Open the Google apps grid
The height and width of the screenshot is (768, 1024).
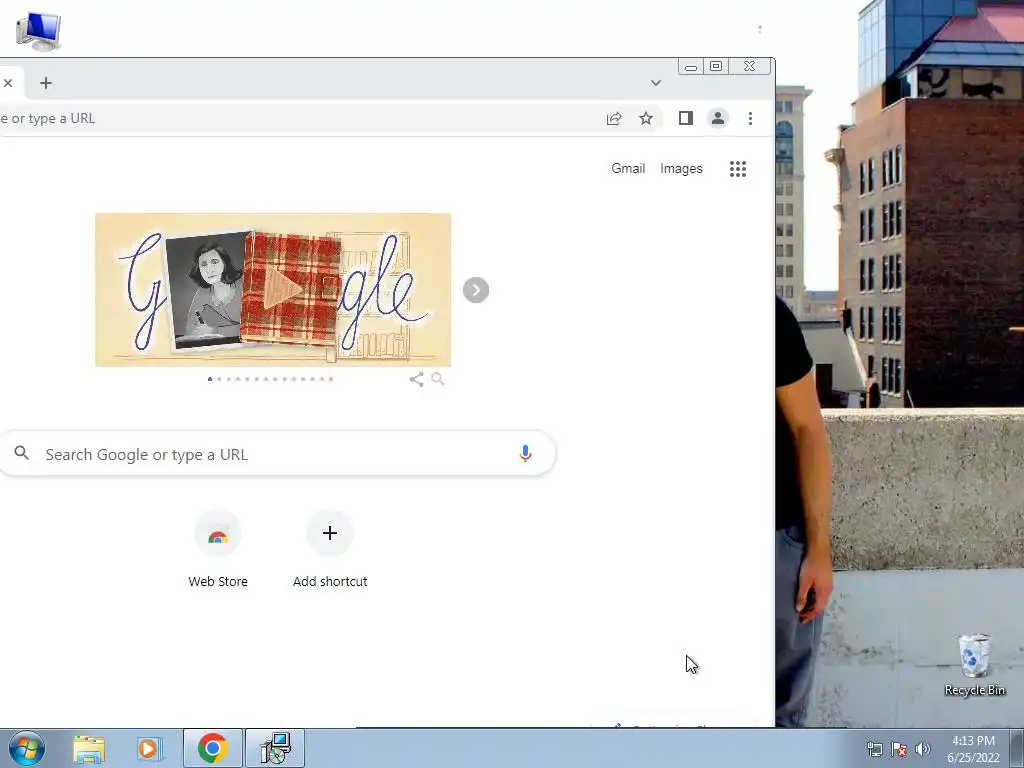pos(738,169)
